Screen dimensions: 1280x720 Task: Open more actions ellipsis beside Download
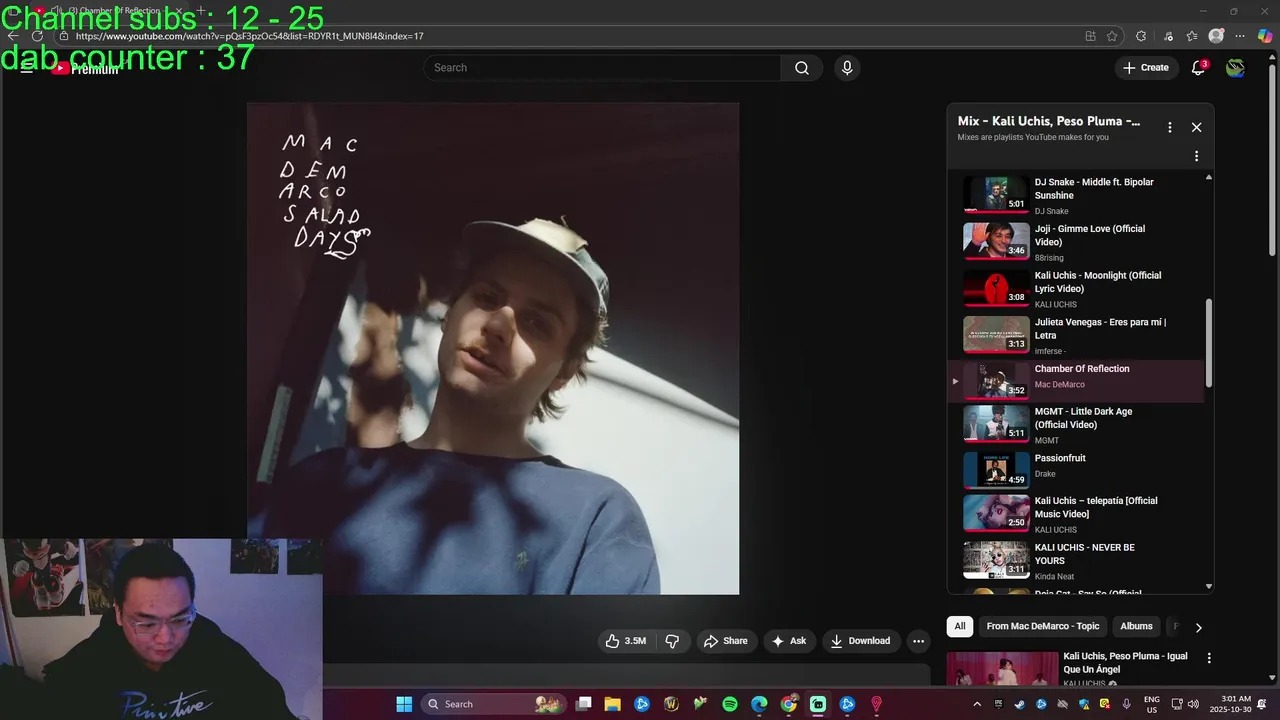918,641
